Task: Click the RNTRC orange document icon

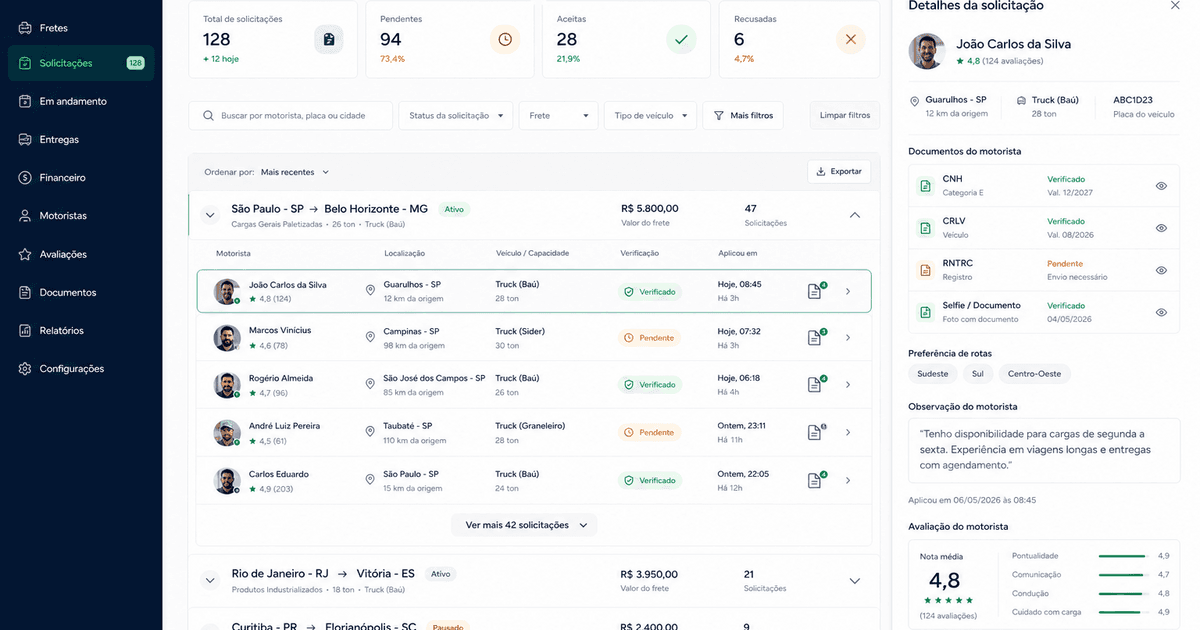Action: click(x=925, y=270)
